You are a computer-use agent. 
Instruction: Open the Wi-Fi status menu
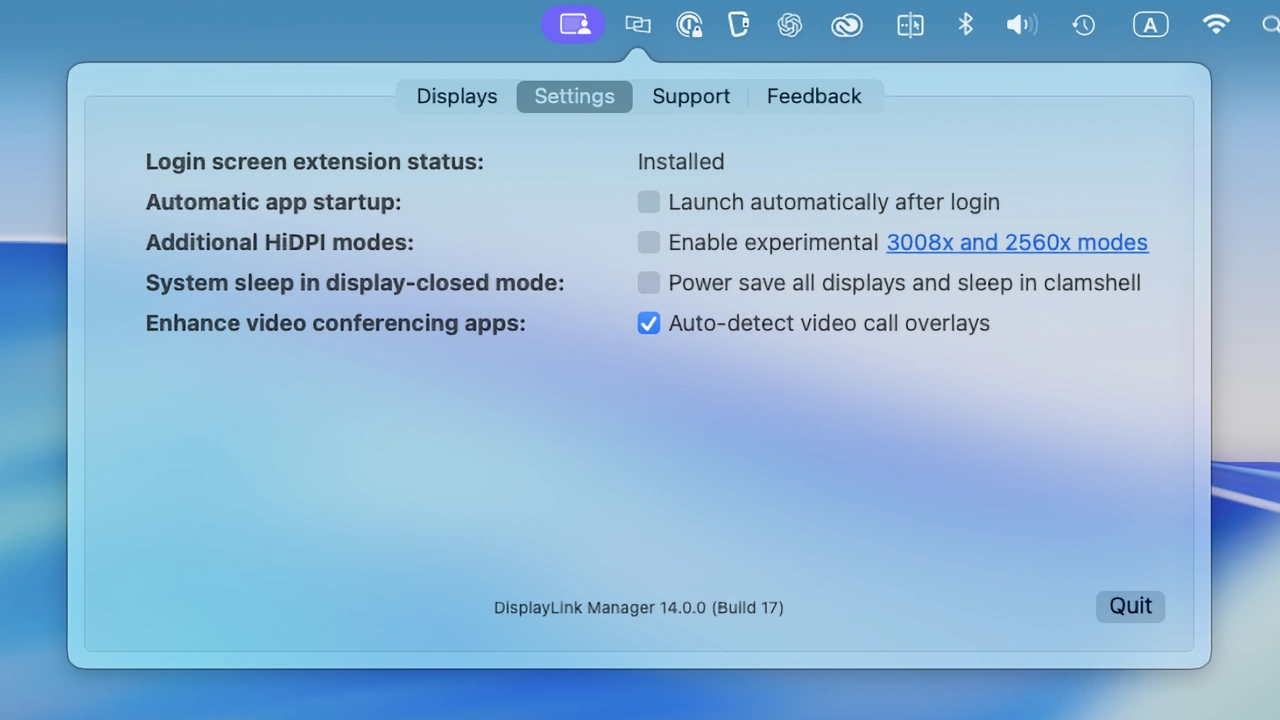(1216, 24)
